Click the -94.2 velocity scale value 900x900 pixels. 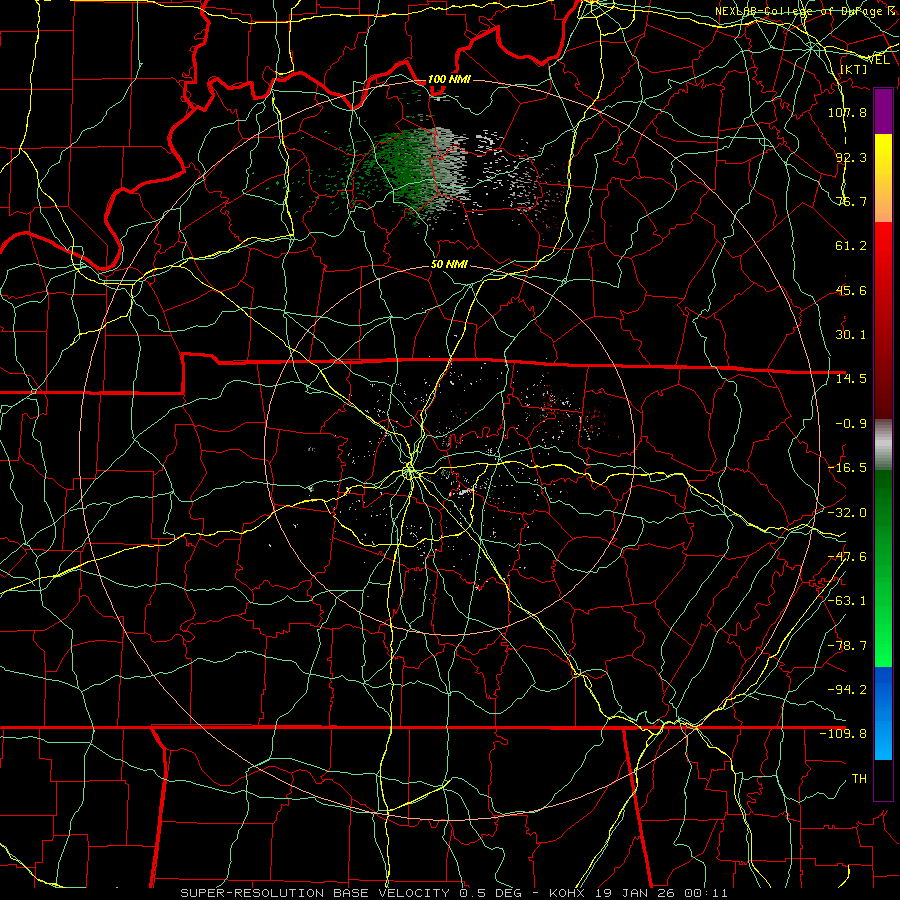[x=847, y=689]
